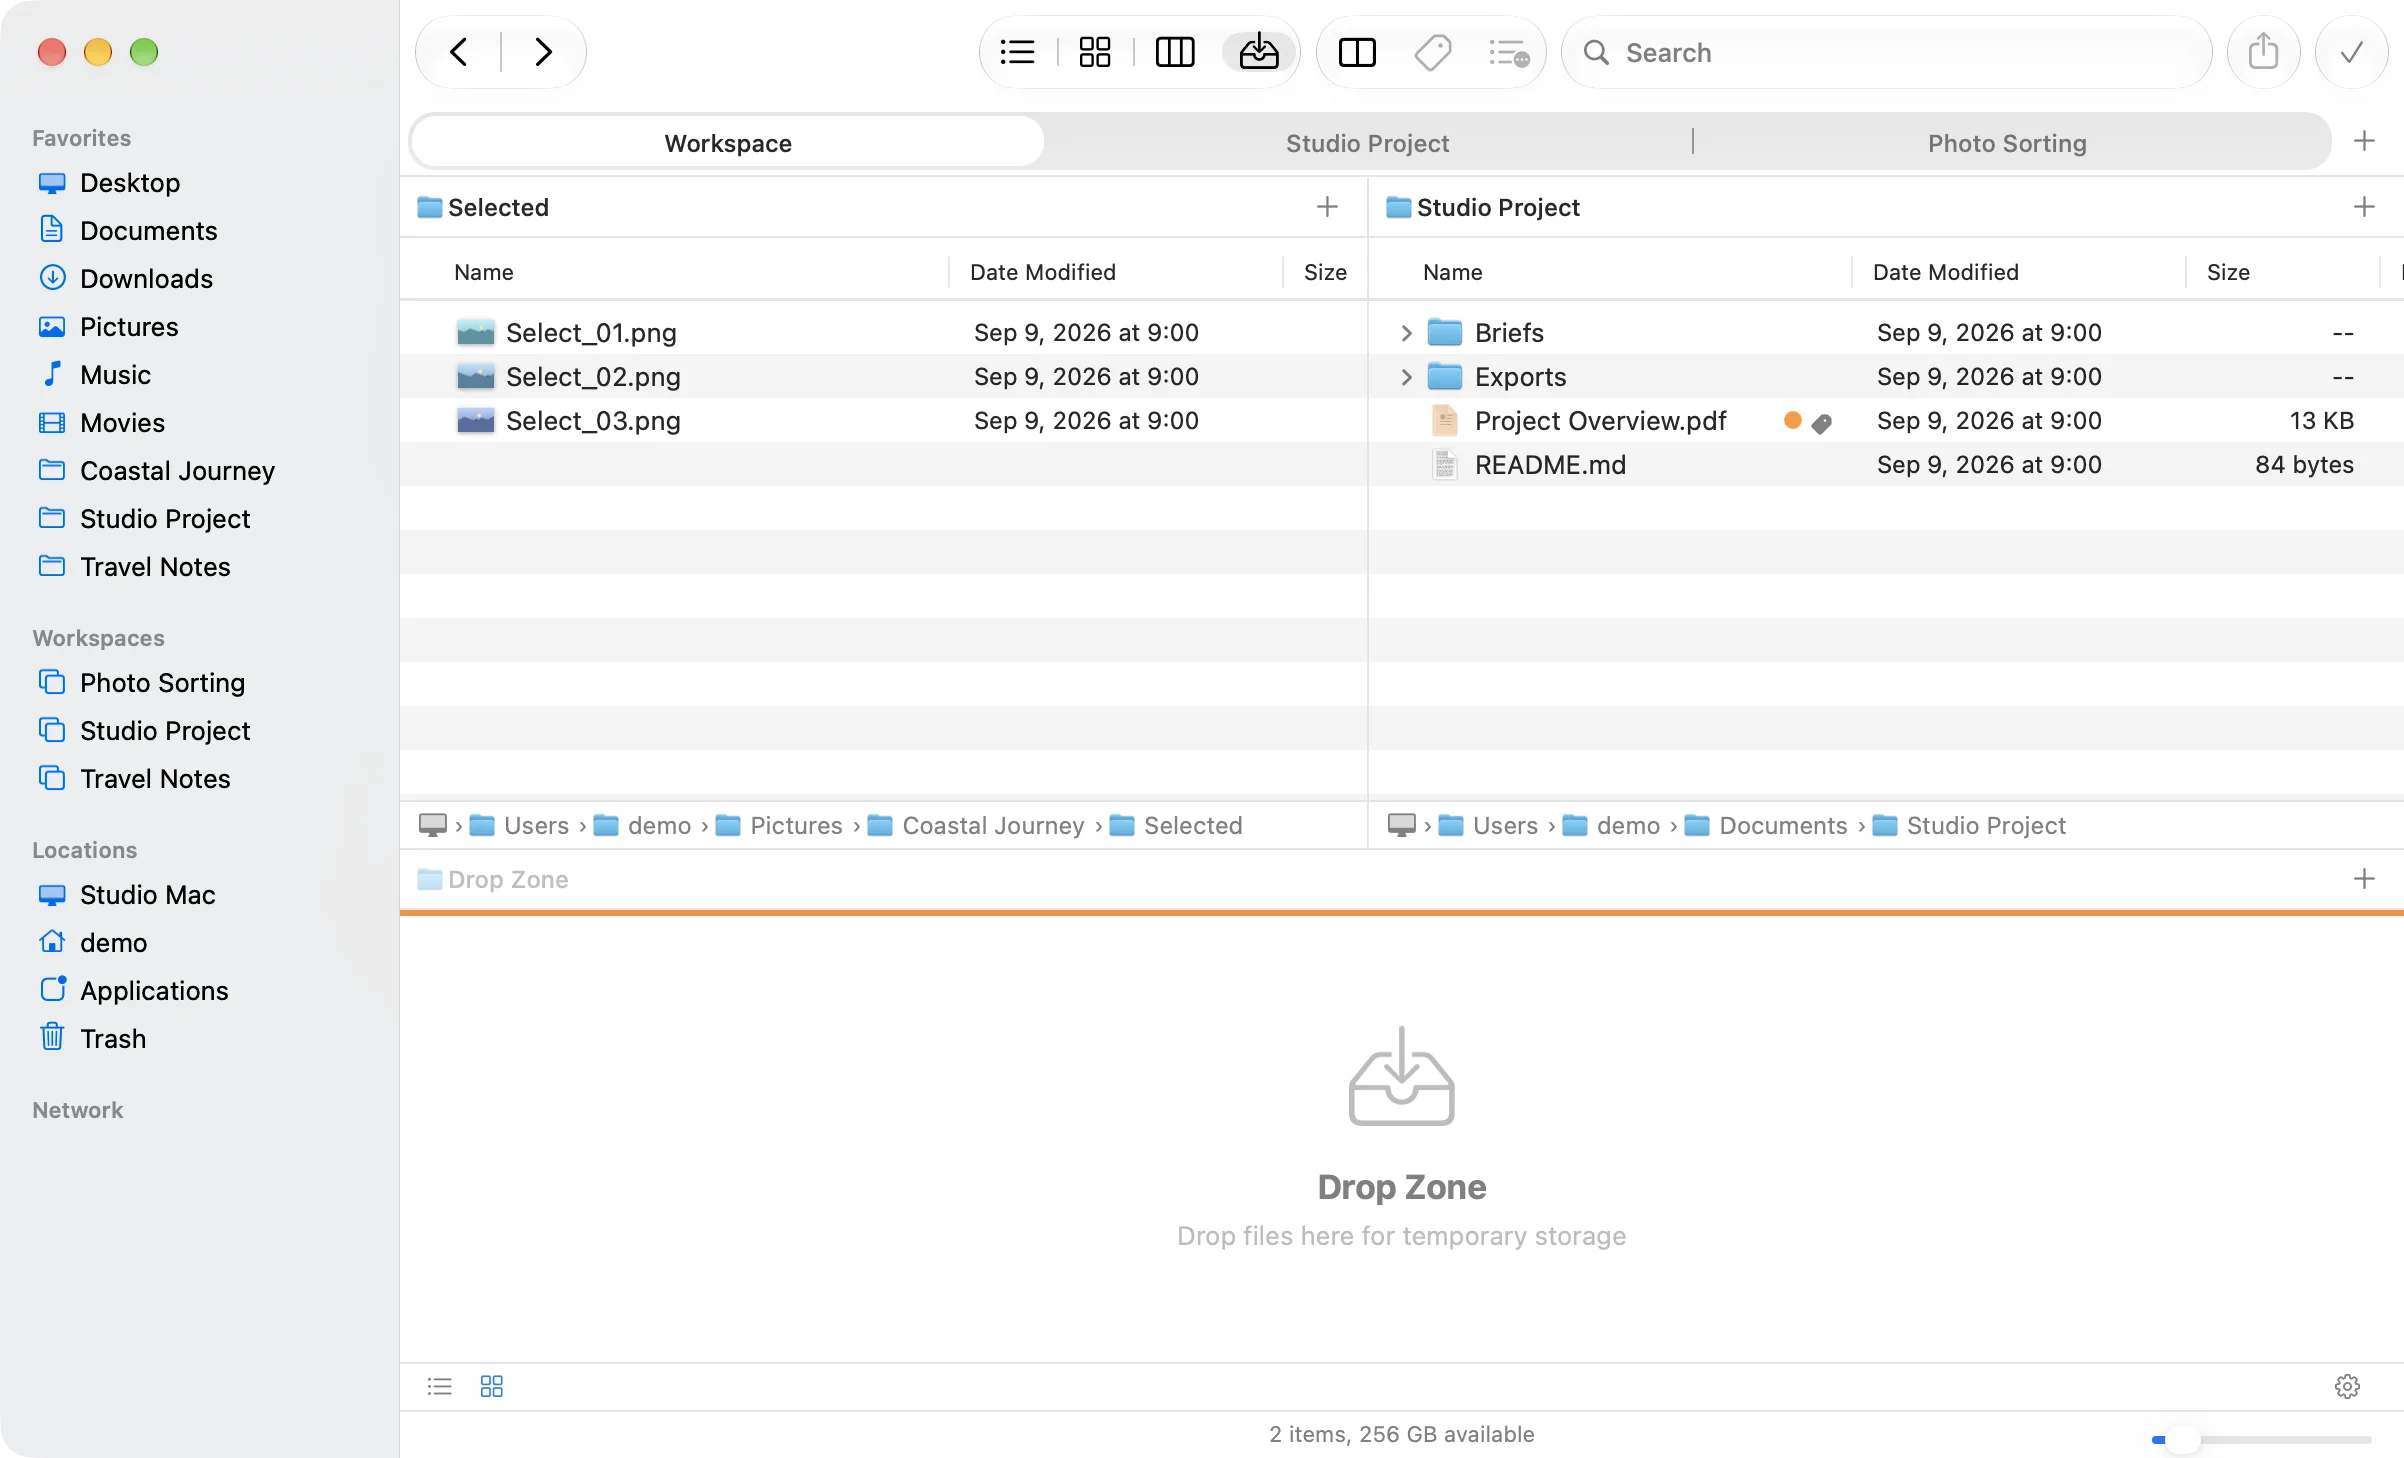
Task: Open Music in sidebar
Action: coord(115,375)
